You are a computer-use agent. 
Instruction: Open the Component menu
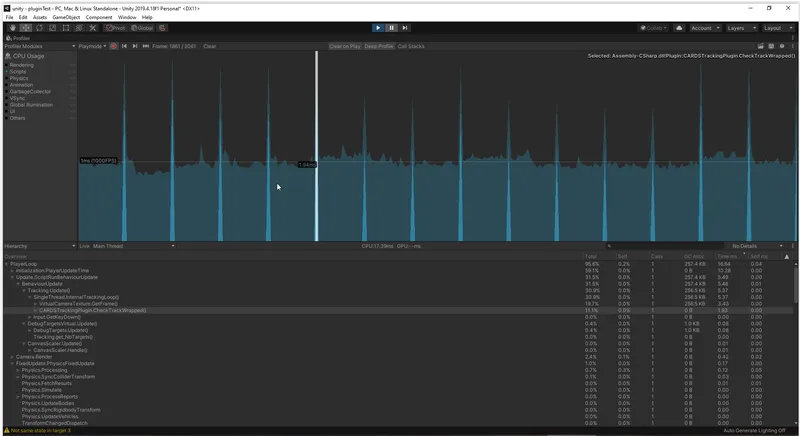click(99, 17)
